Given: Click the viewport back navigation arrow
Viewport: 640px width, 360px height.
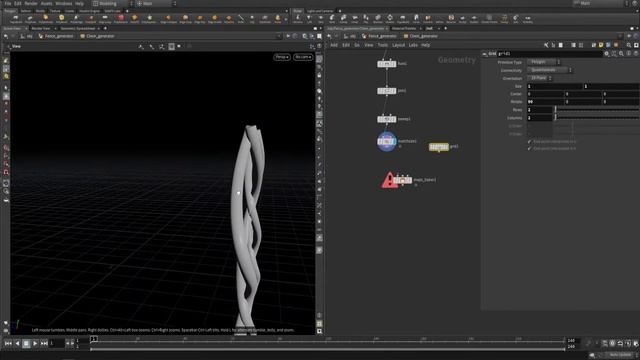Looking at the screenshot, I should (6, 36).
